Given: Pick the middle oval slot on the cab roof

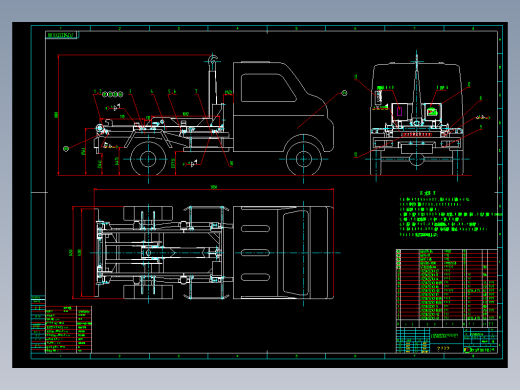Looking at the screenshot, I should pos(255,253).
